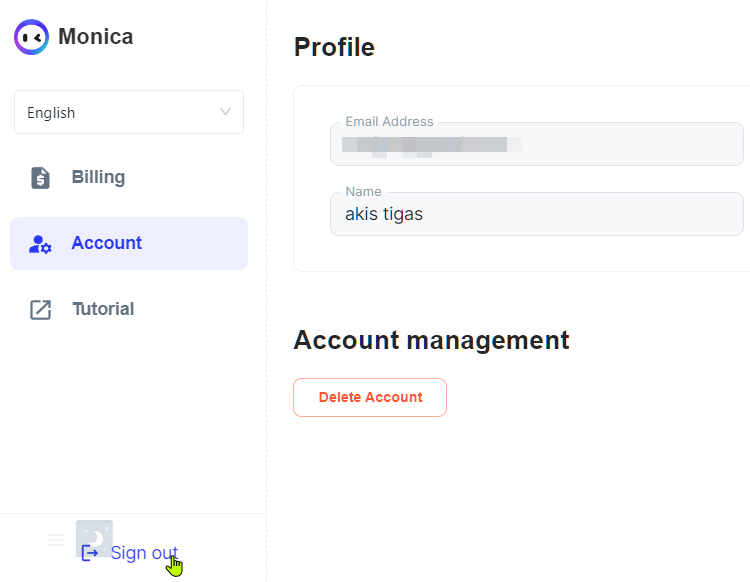Click the Email Address field label
This screenshot has height=582, width=750.
click(x=389, y=122)
